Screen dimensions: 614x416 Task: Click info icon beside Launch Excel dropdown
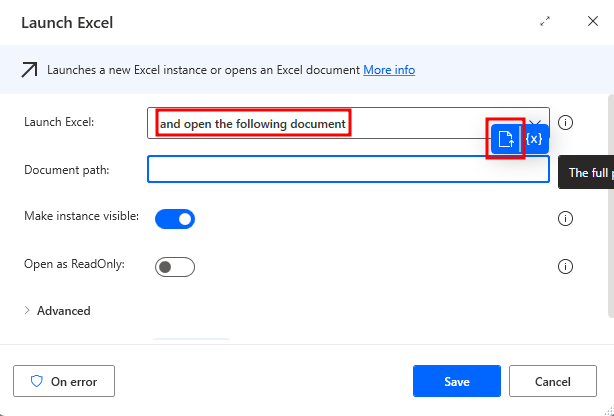565,123
